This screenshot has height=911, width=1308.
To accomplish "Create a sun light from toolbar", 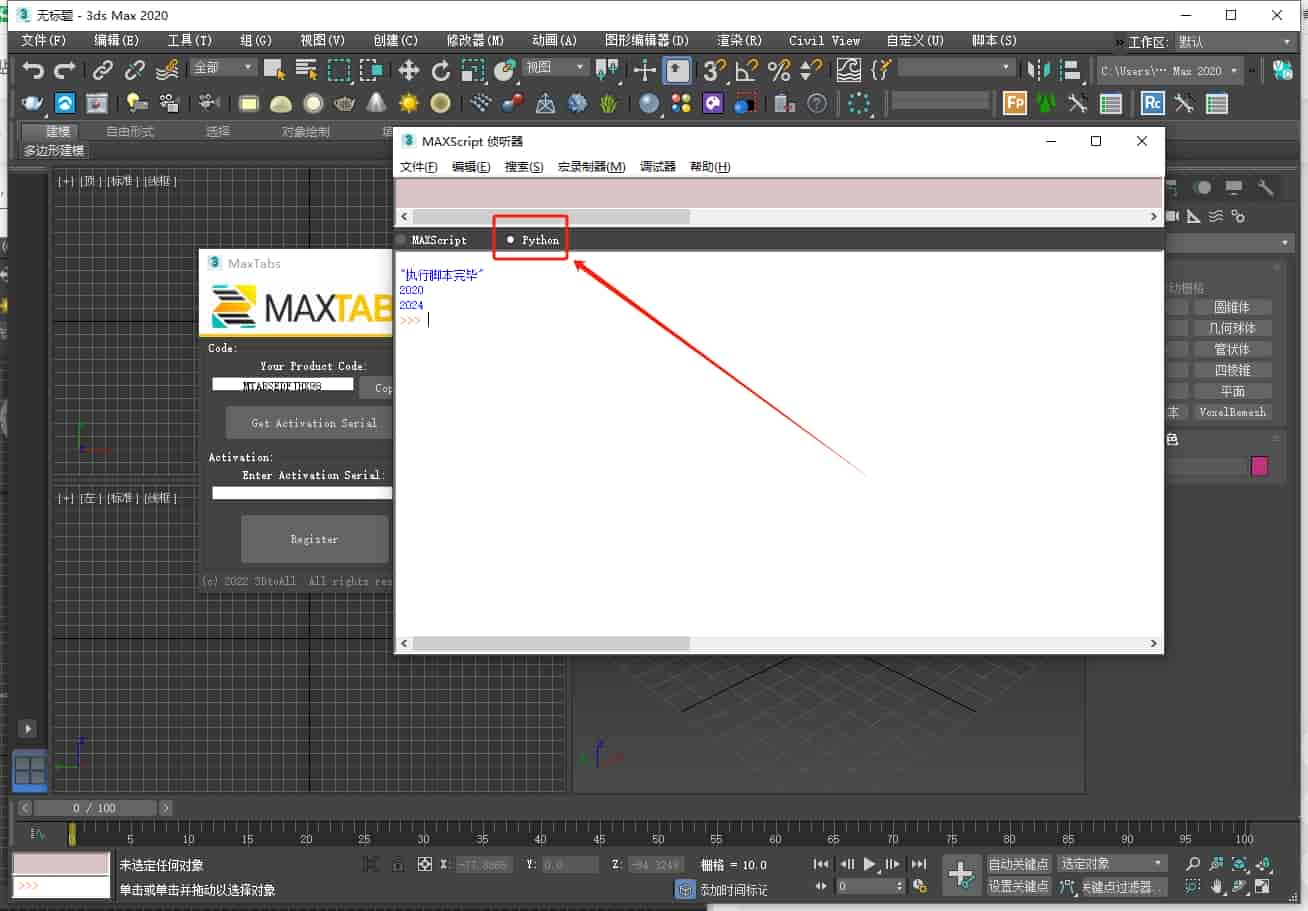I will click(x=408, y=103).
